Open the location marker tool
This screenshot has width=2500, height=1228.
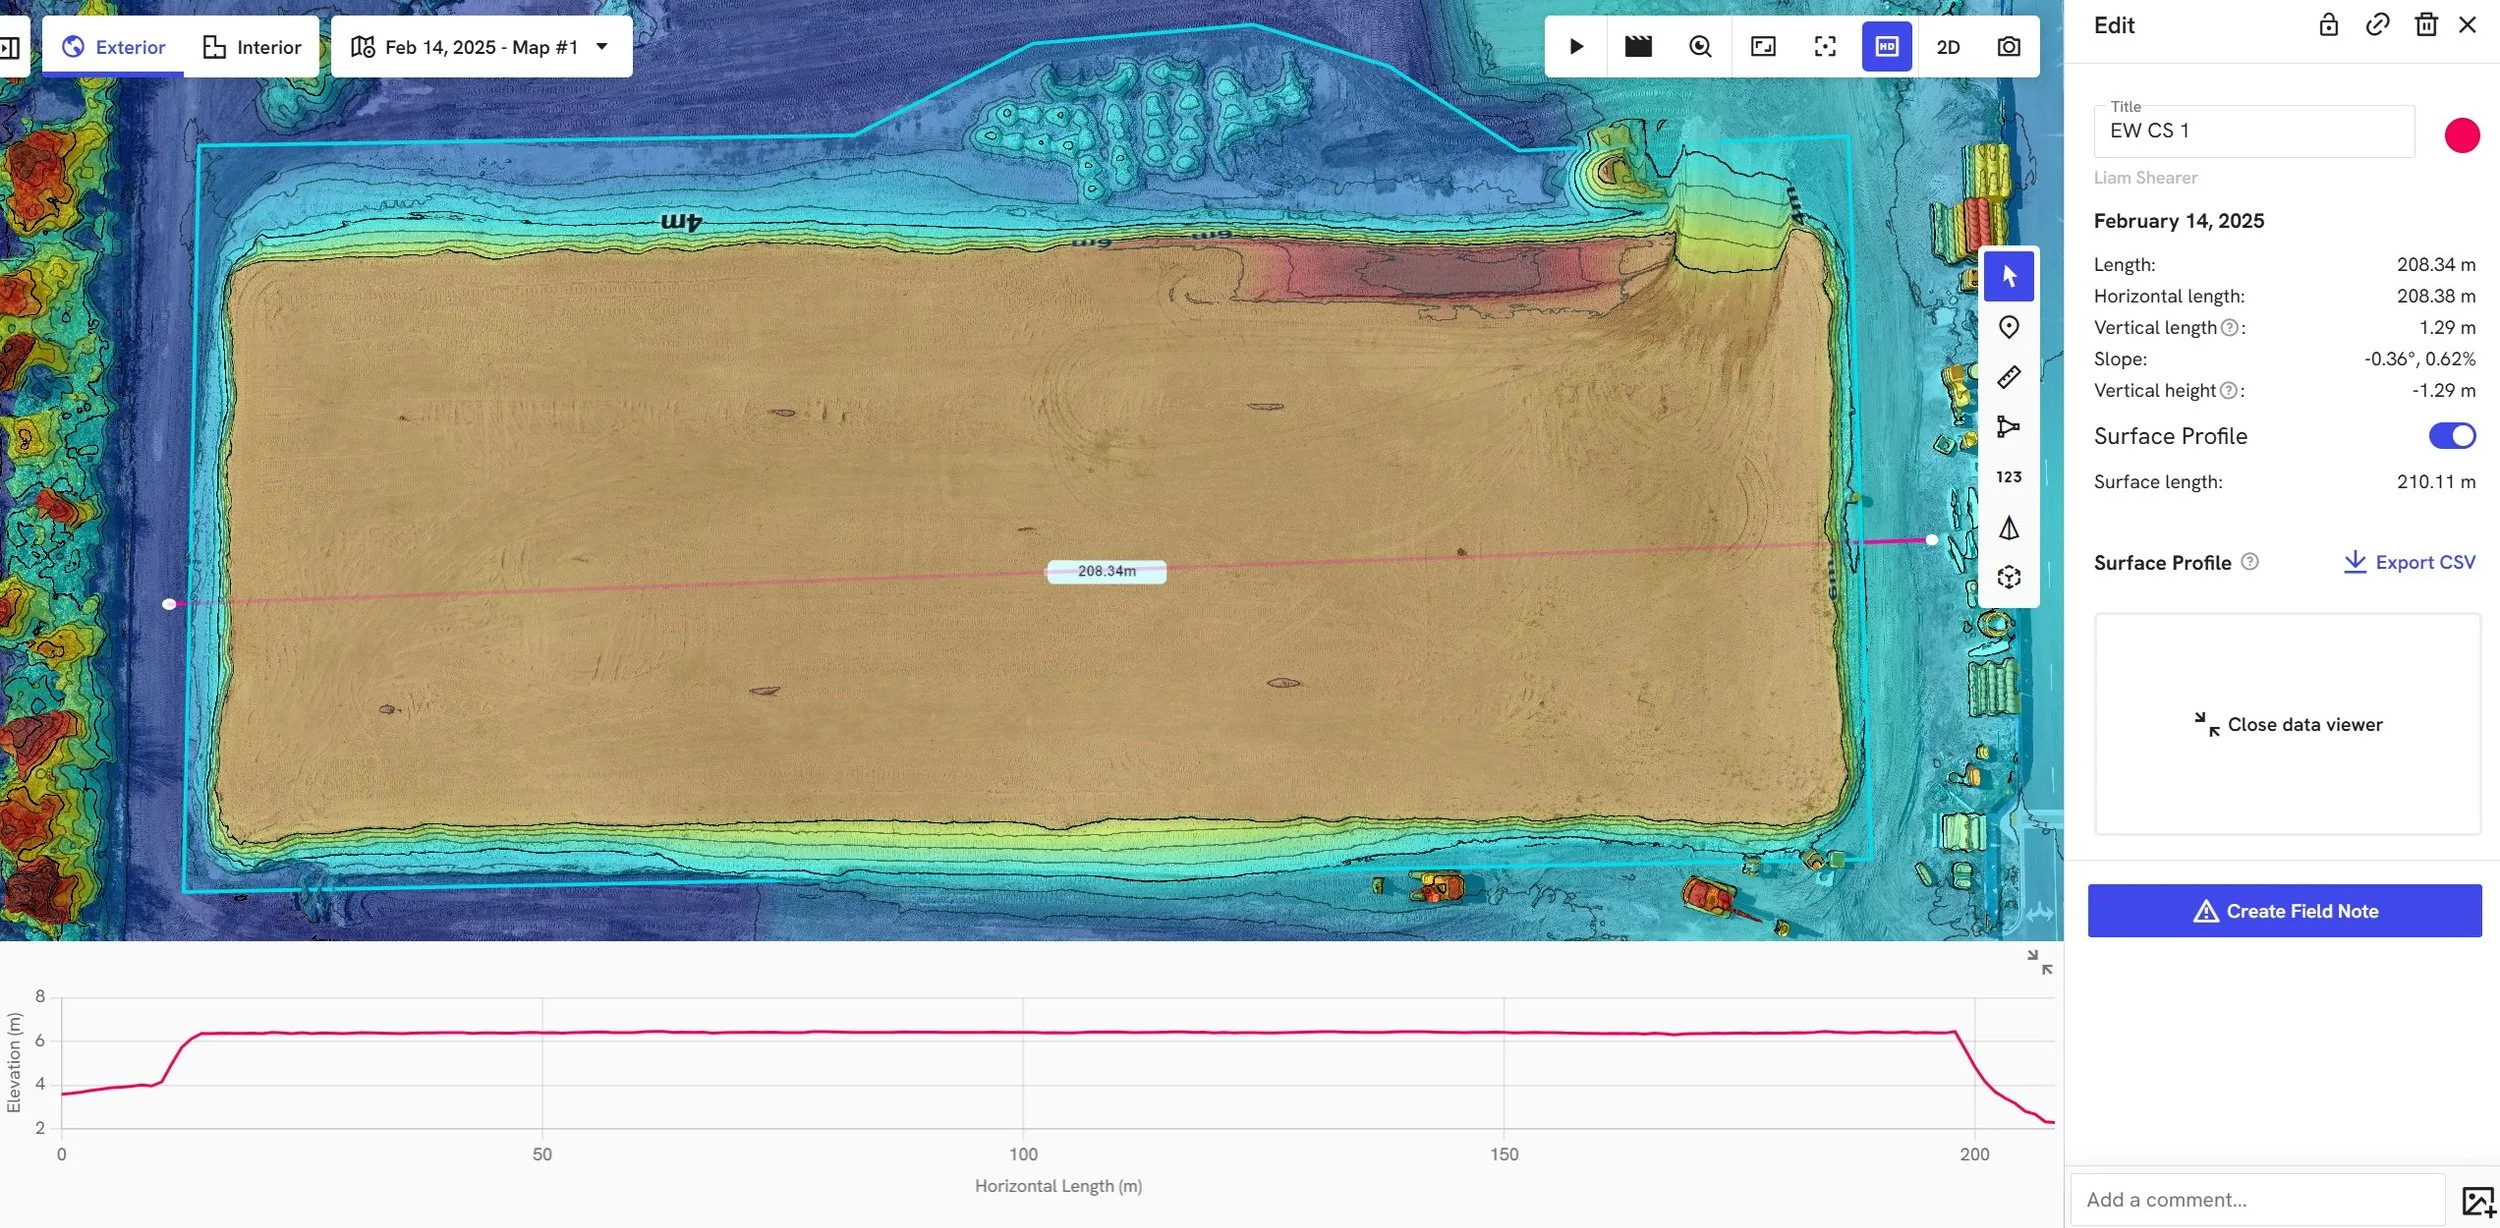tap(2008, 327)
